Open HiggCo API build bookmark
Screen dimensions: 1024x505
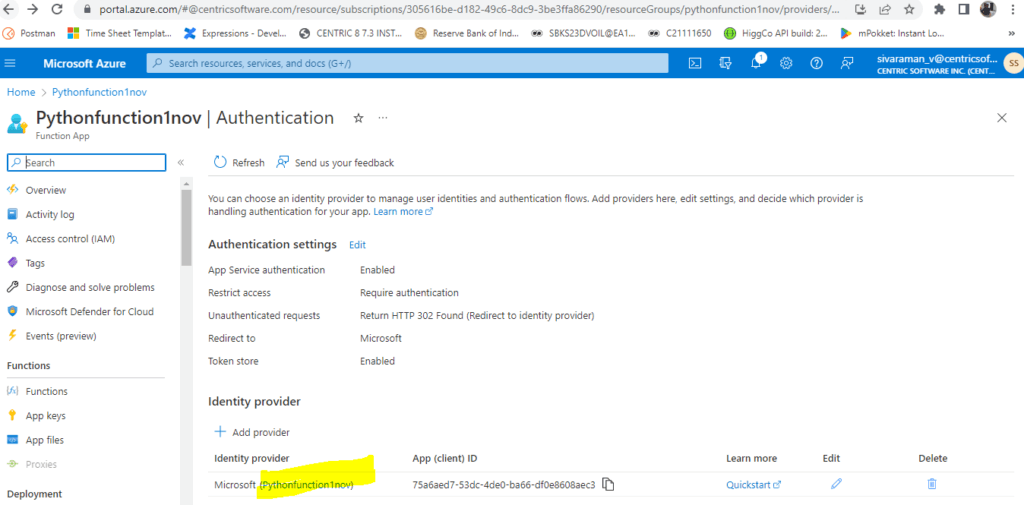[777, 33]
